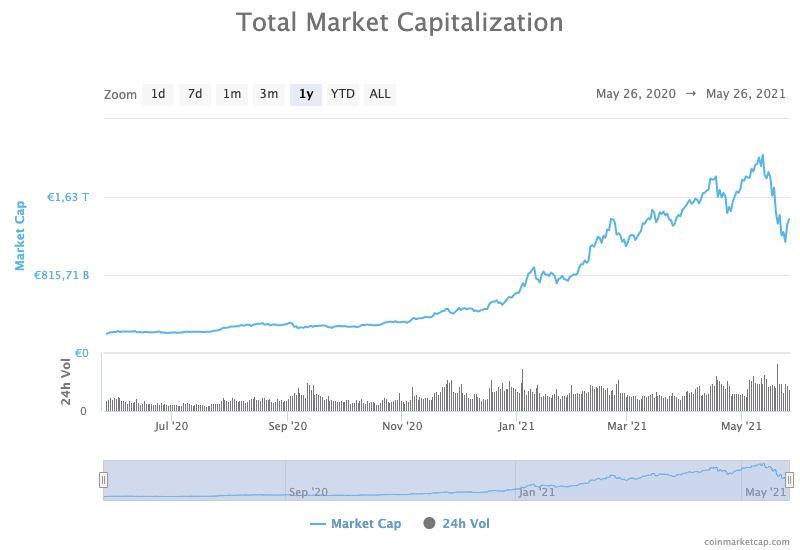Edit the May 26, 2021 end date

(746, 94)
